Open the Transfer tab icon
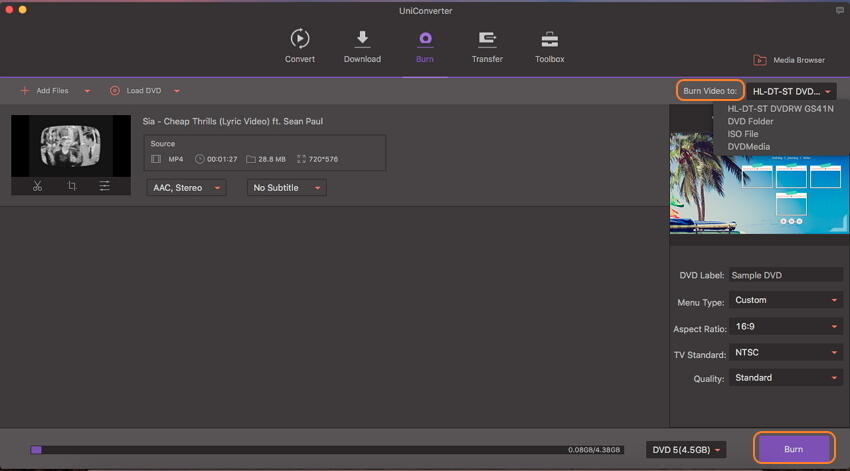This screenshot has height=471, width=850. tap(487, 38)
